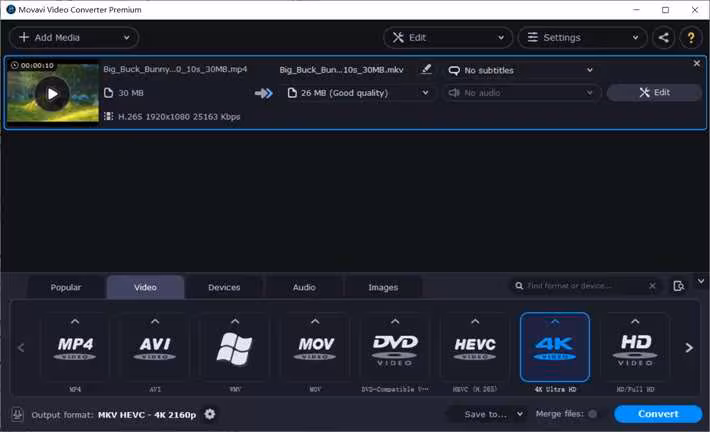
Task: Select the HEVC (H.265) format
Action: tap(475, 348)
